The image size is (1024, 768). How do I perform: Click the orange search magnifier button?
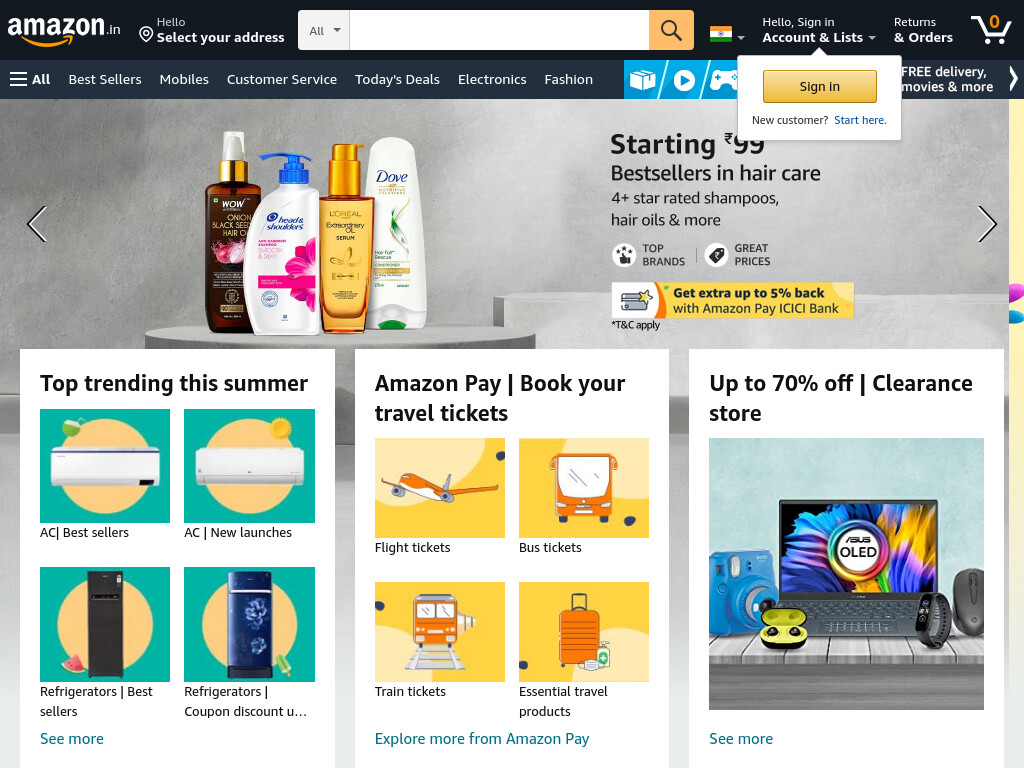(671, 30)
